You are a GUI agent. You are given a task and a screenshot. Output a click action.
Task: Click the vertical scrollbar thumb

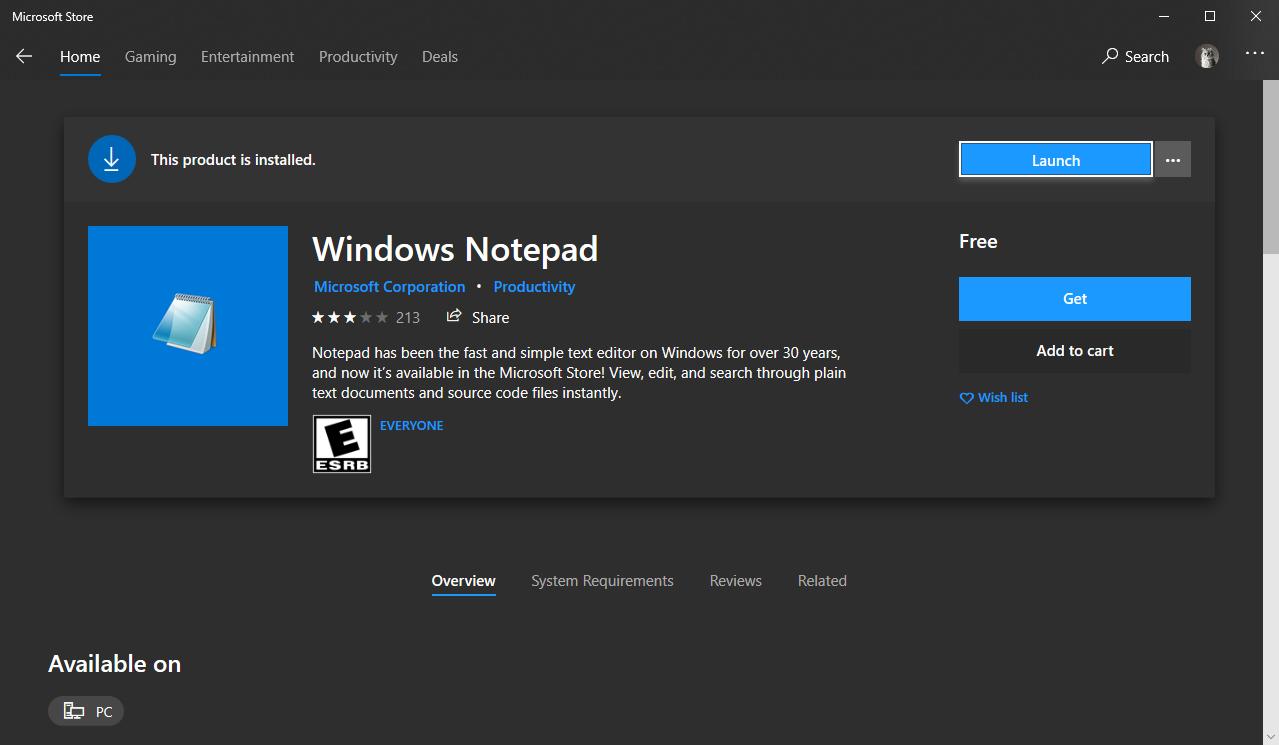click(1271, 168)
